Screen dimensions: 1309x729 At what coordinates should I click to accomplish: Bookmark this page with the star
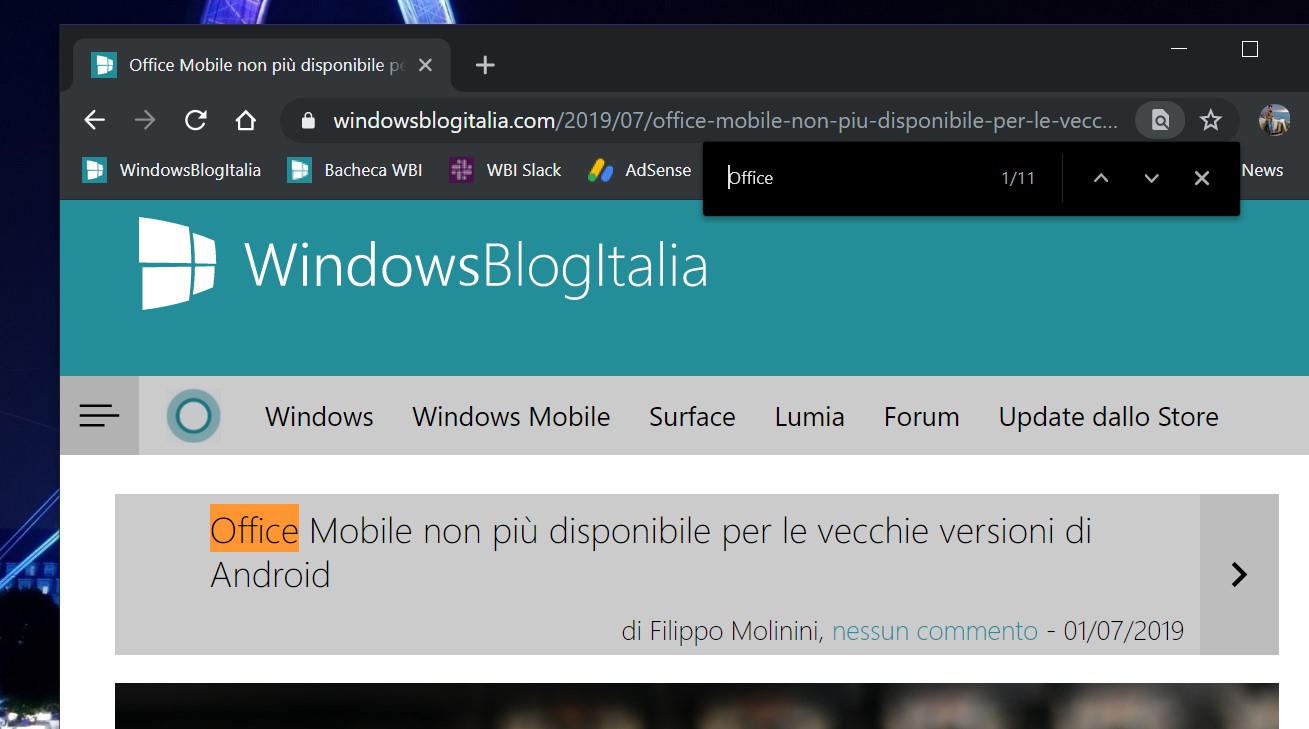coord(1211,121)
